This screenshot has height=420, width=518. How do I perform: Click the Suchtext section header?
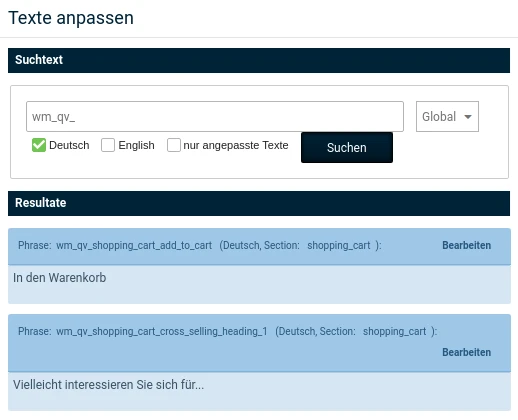tap(259, 60)
